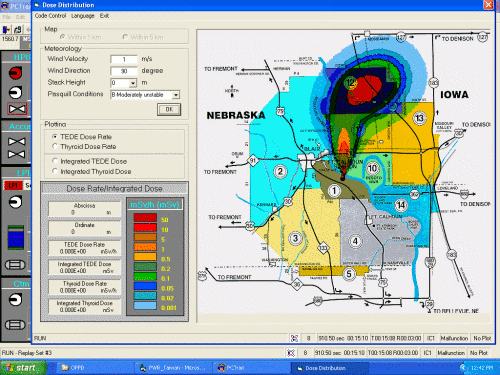Click the Wind Direction input field
Image resolution: width=500 pixels, height=375 pixels.
124,71
